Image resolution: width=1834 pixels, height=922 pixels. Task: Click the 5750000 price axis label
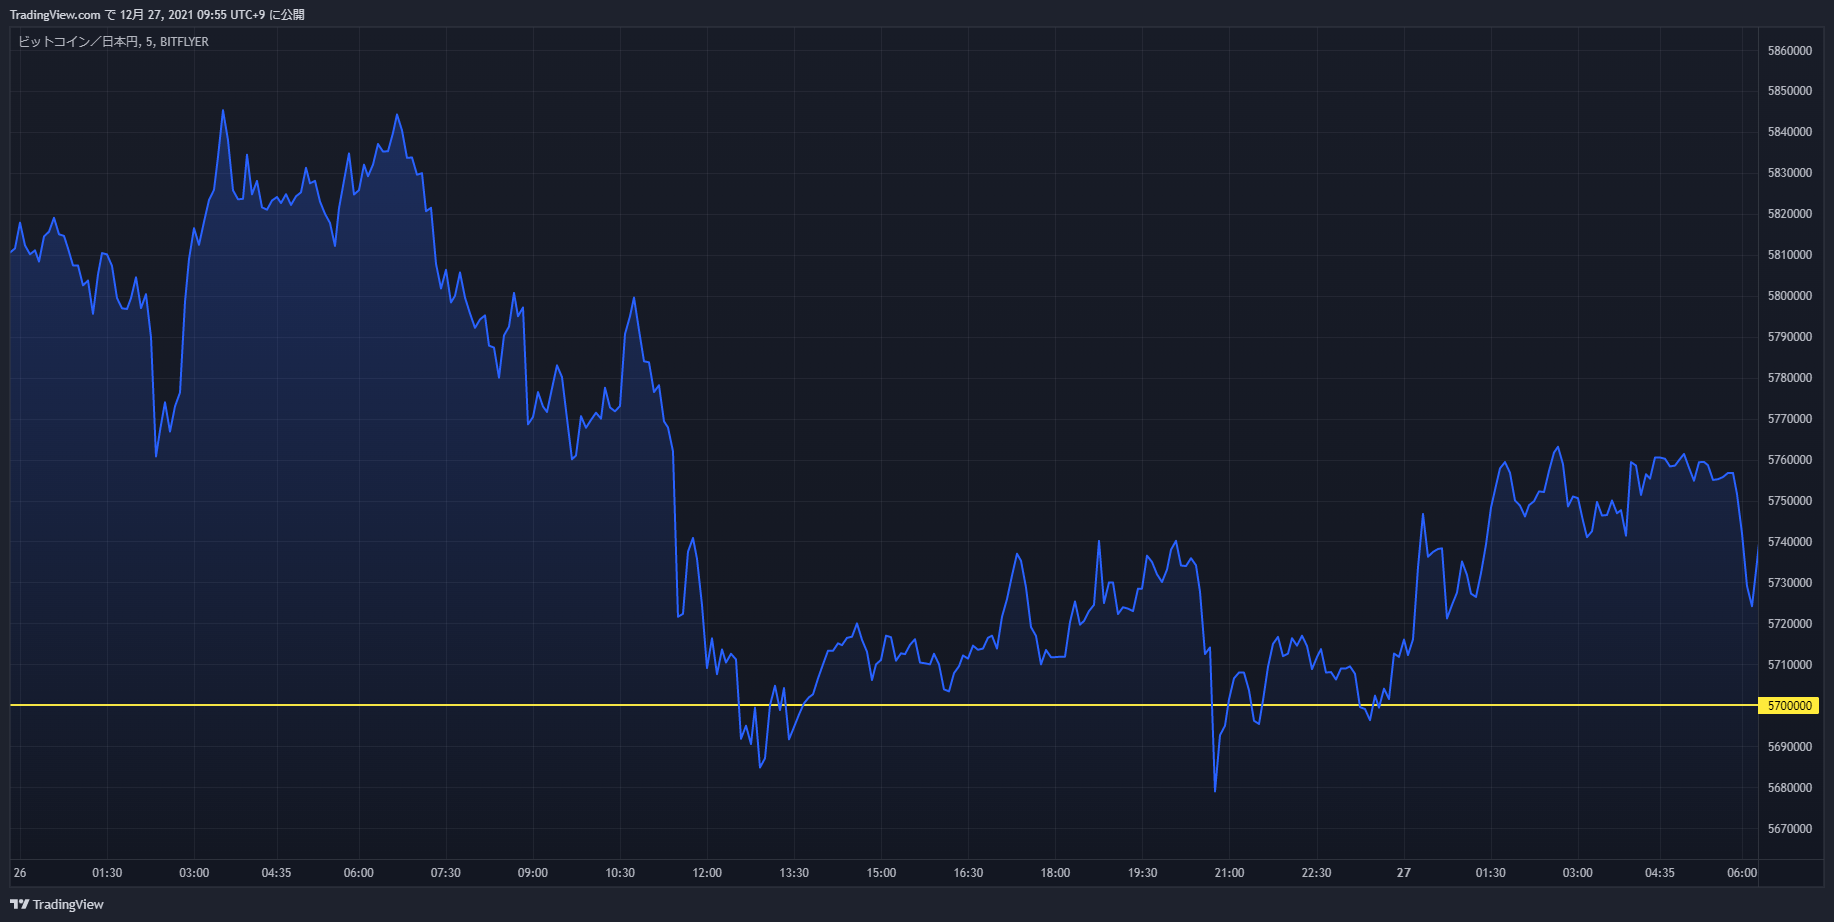(x=1789, y=501)
